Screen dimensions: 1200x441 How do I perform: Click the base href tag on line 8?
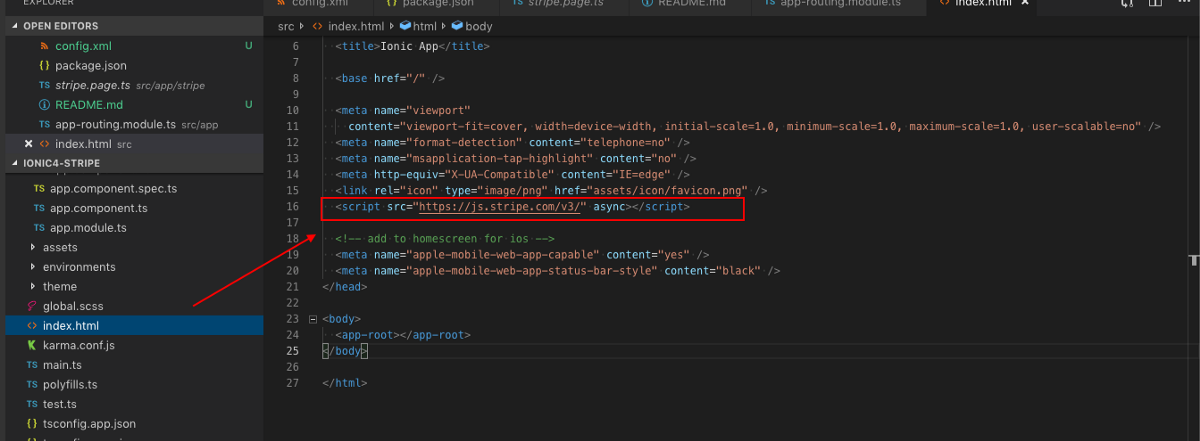(x=390, y=78)
